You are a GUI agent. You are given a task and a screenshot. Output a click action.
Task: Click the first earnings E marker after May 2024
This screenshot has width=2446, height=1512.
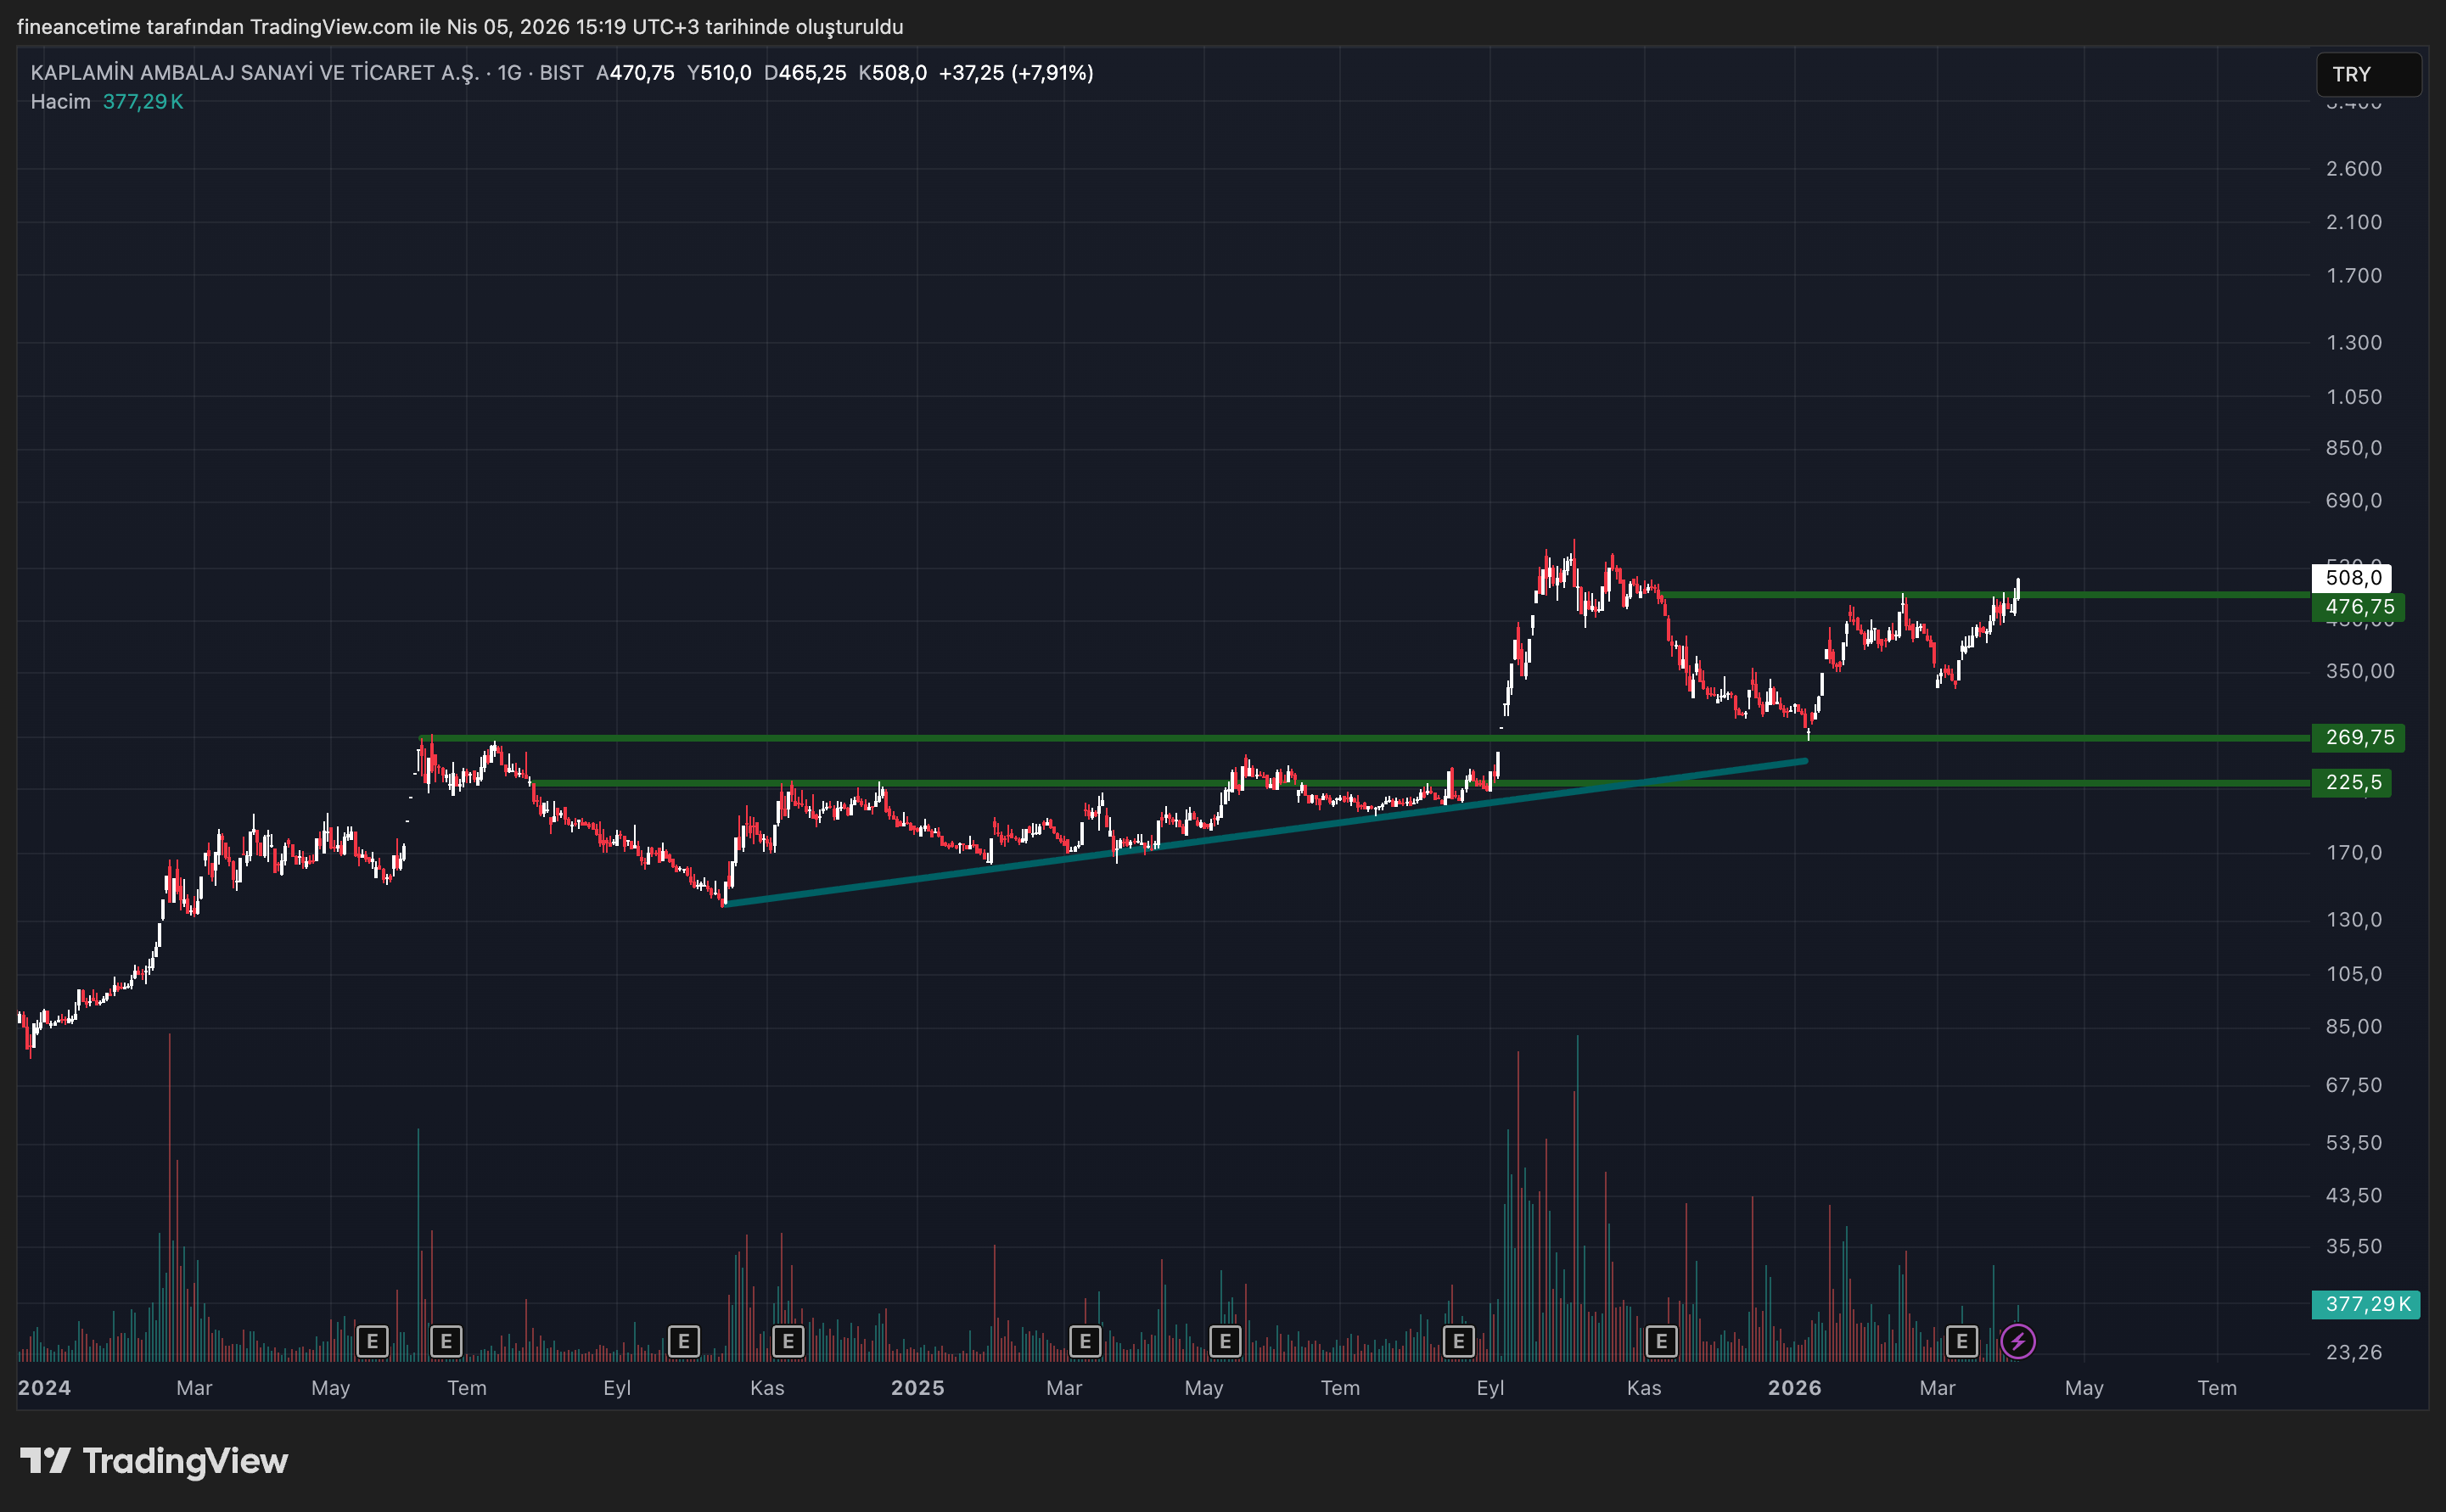pos(372,1341)
